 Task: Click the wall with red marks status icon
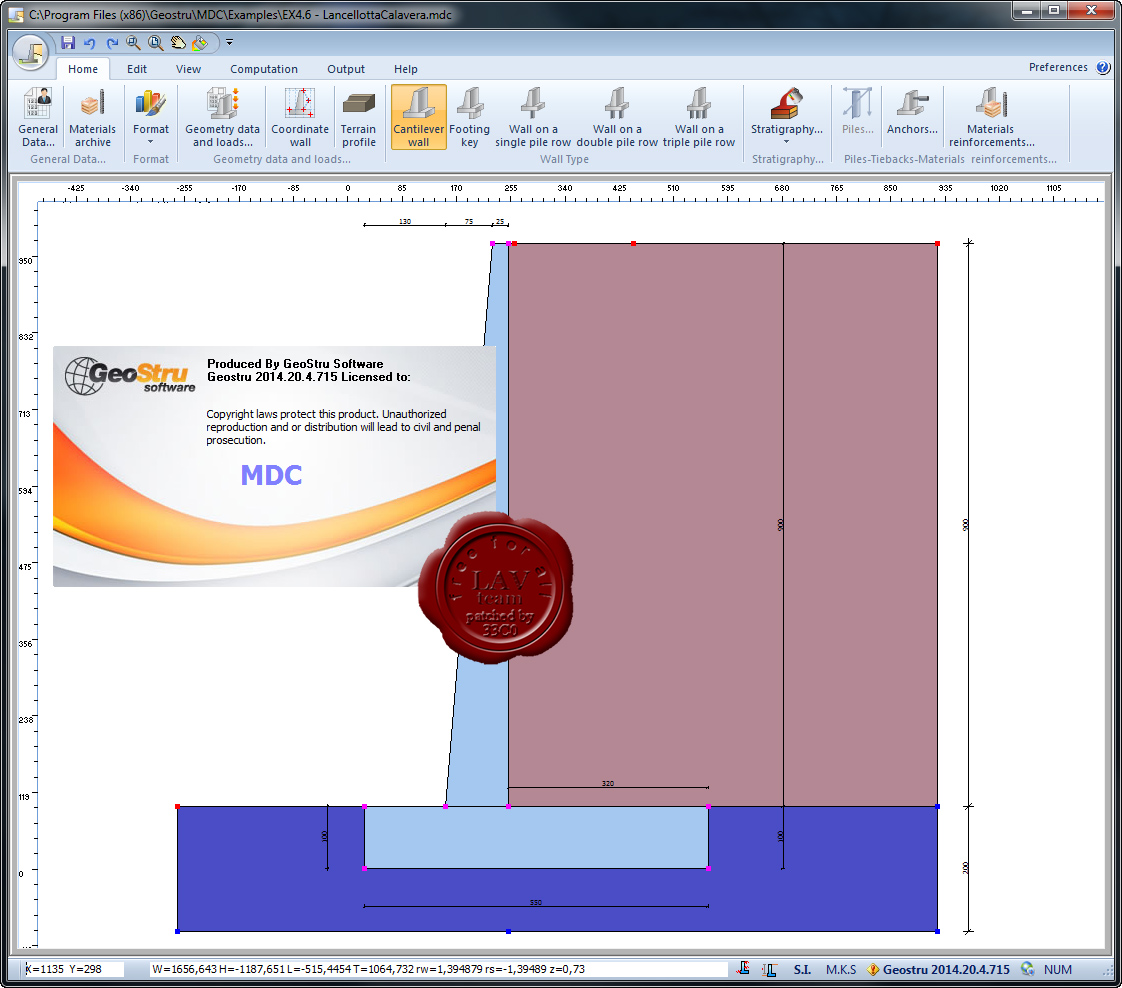click(x=743, y=969)
